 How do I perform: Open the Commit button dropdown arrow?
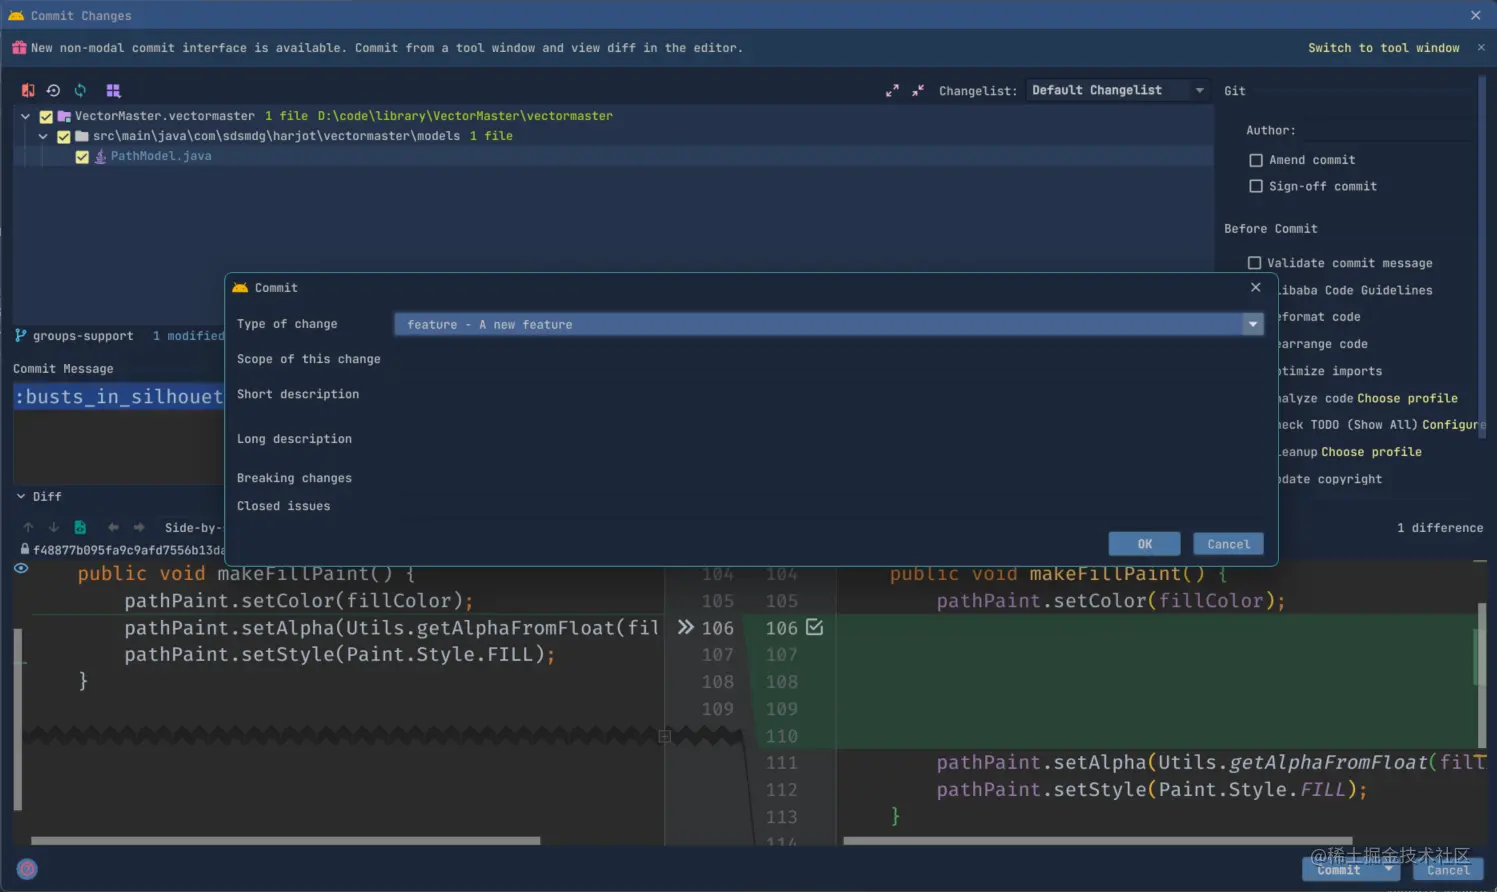pyautogui.click(x=1389, y=869)
